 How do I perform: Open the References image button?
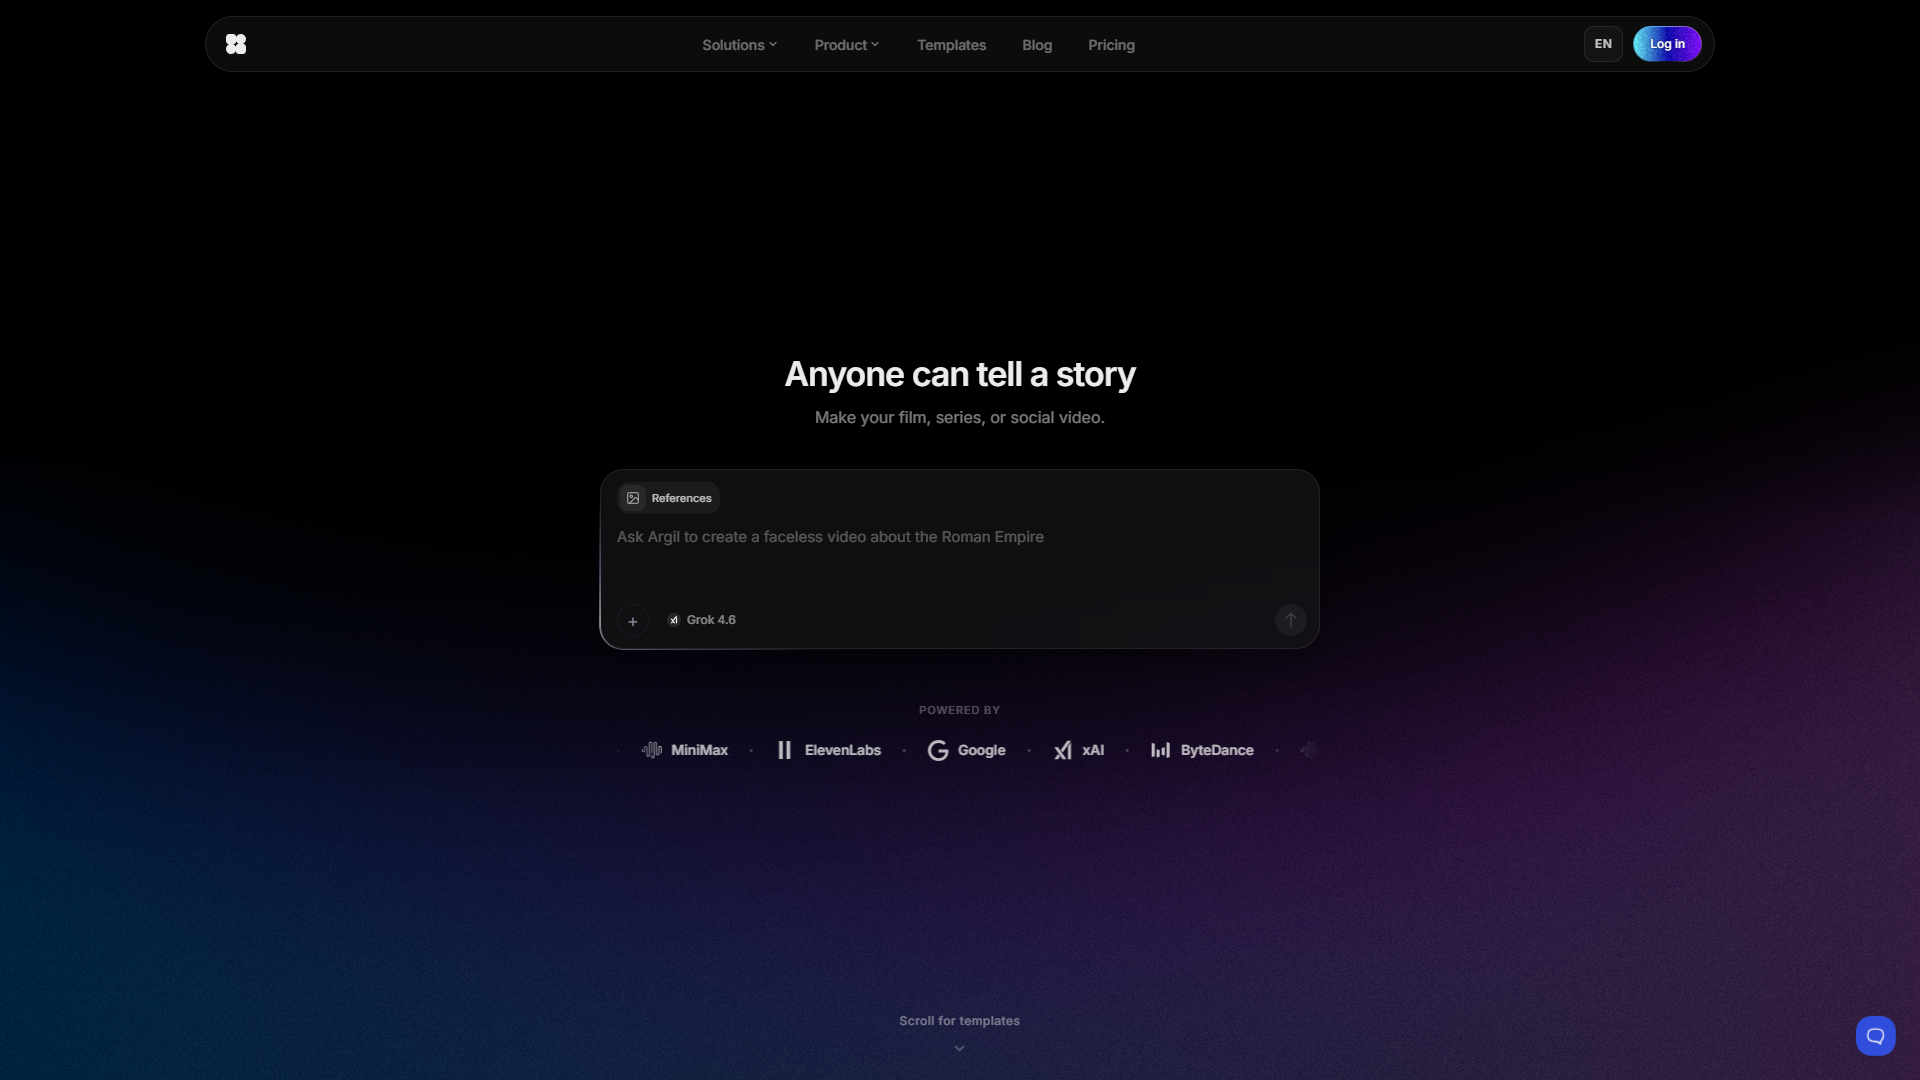coord(668,498)
